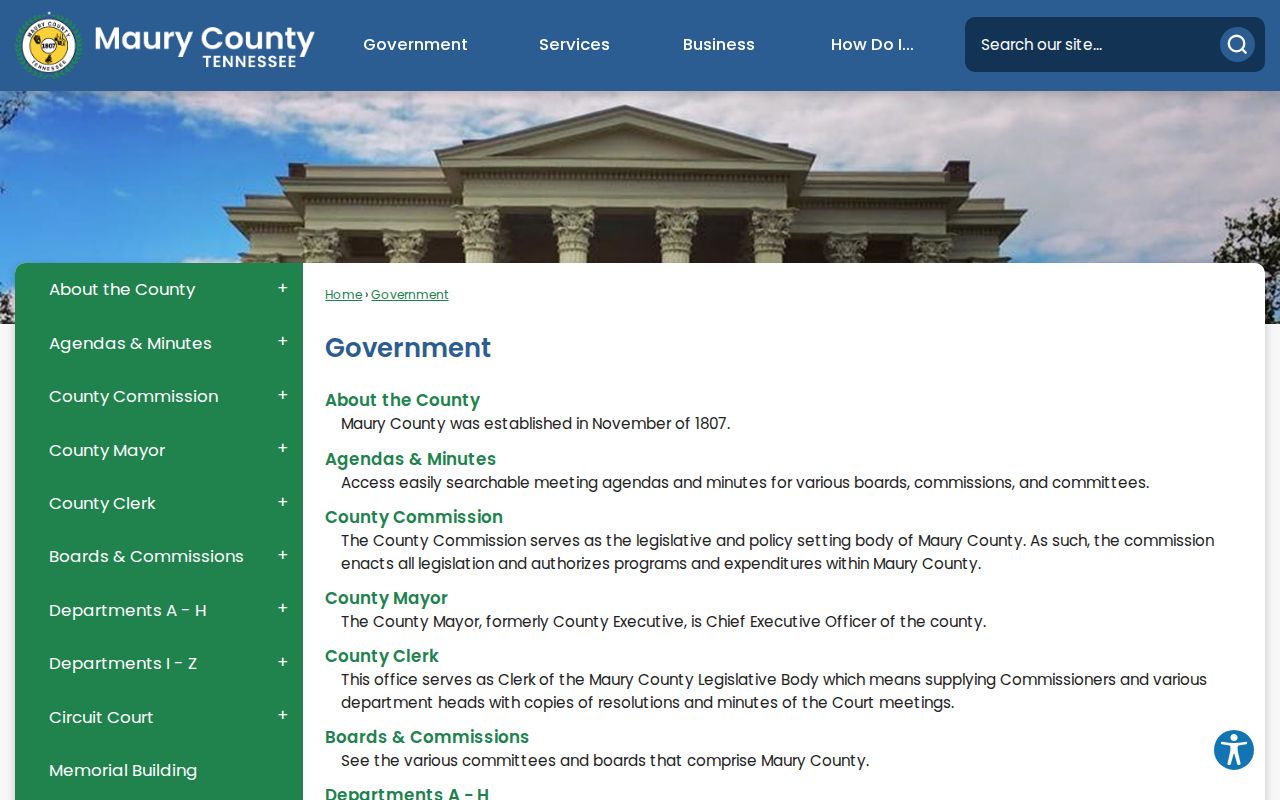Select County Clerk in sidebar
The height and width of the screenshot is (800, 1280).
(102, 503)
